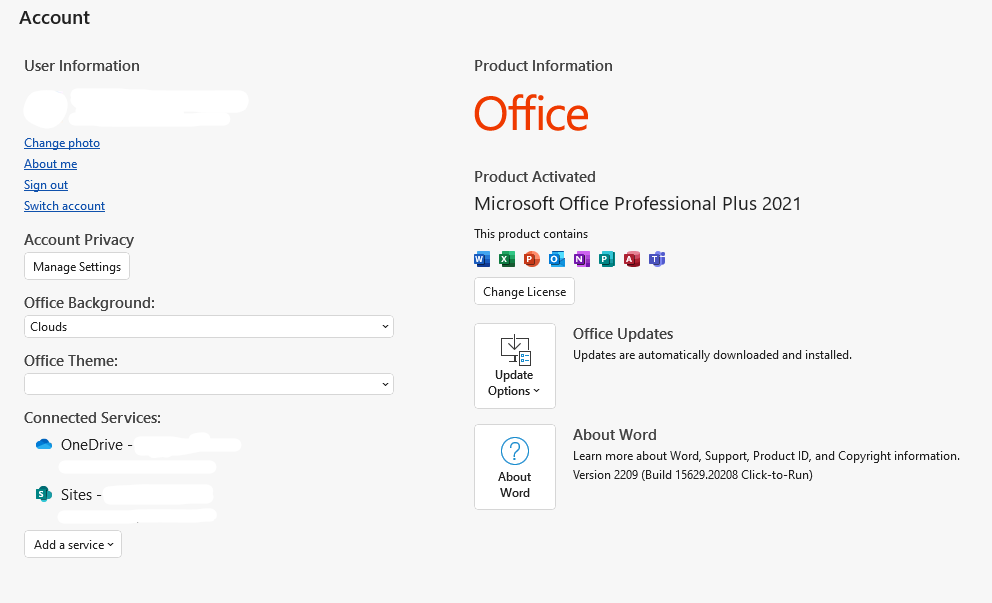Click the 'Microsoft Office Professional Plus 2021' text
The height and width of the screenshot is (603, 992).
click(x=638, y=204)
